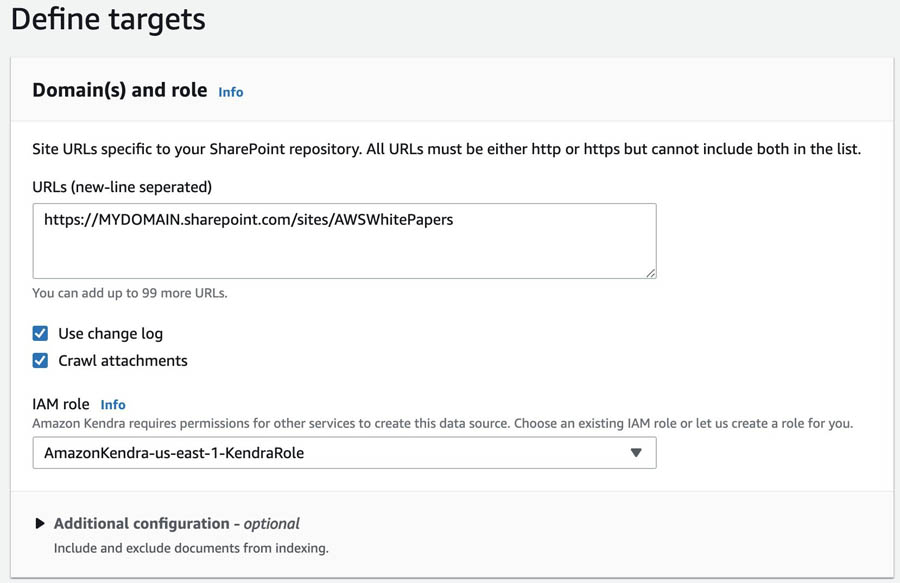The width and height of the screenshot is (900, 583).
Task: Click 'Include and exclude documents from indexing' description
Action: coord(191,548)
